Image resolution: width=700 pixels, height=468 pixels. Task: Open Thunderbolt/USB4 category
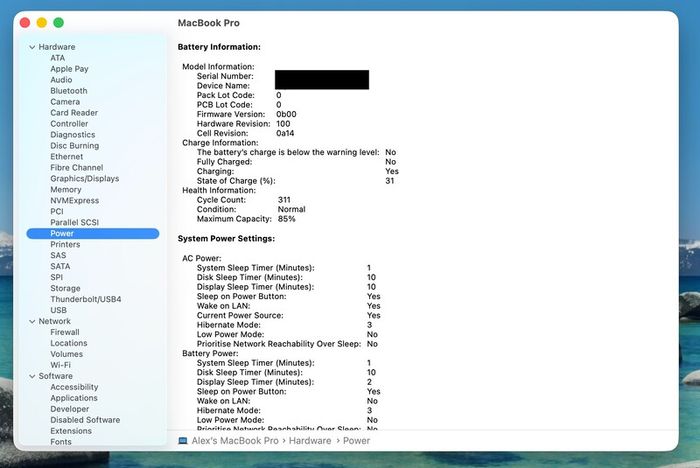coord(85,299)
